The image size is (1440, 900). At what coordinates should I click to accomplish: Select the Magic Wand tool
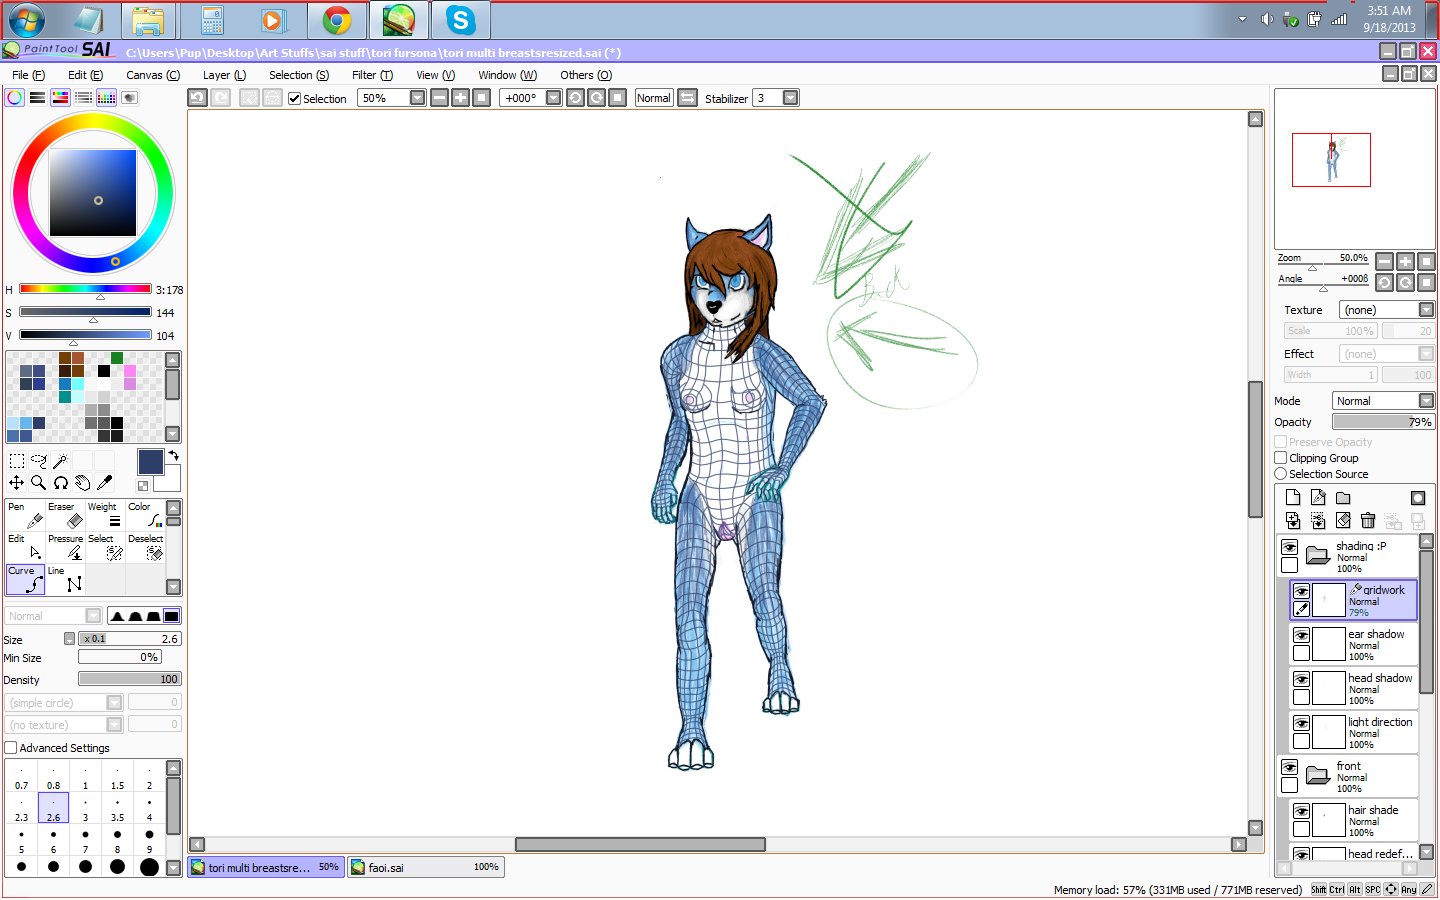[x=60, y=461]
